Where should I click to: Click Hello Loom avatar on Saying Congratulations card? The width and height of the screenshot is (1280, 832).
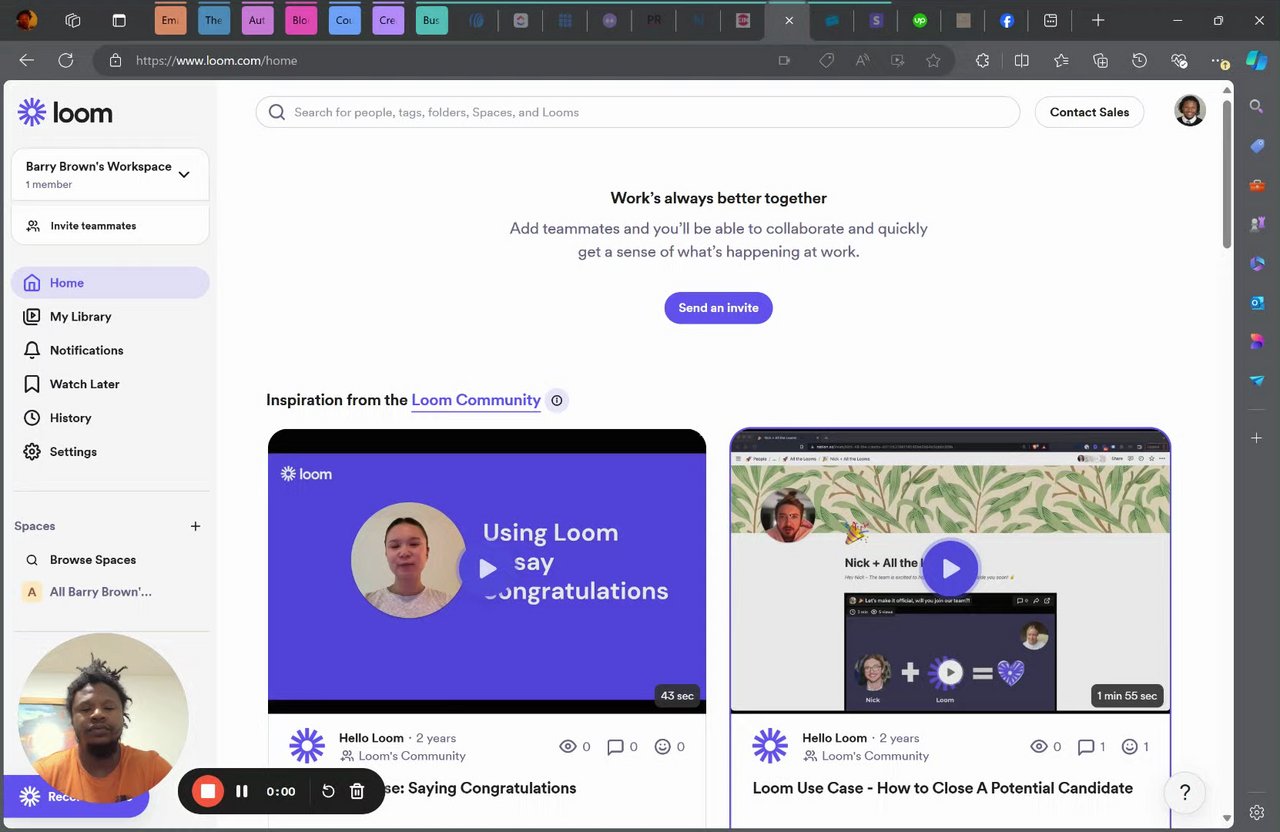point(307,746)
